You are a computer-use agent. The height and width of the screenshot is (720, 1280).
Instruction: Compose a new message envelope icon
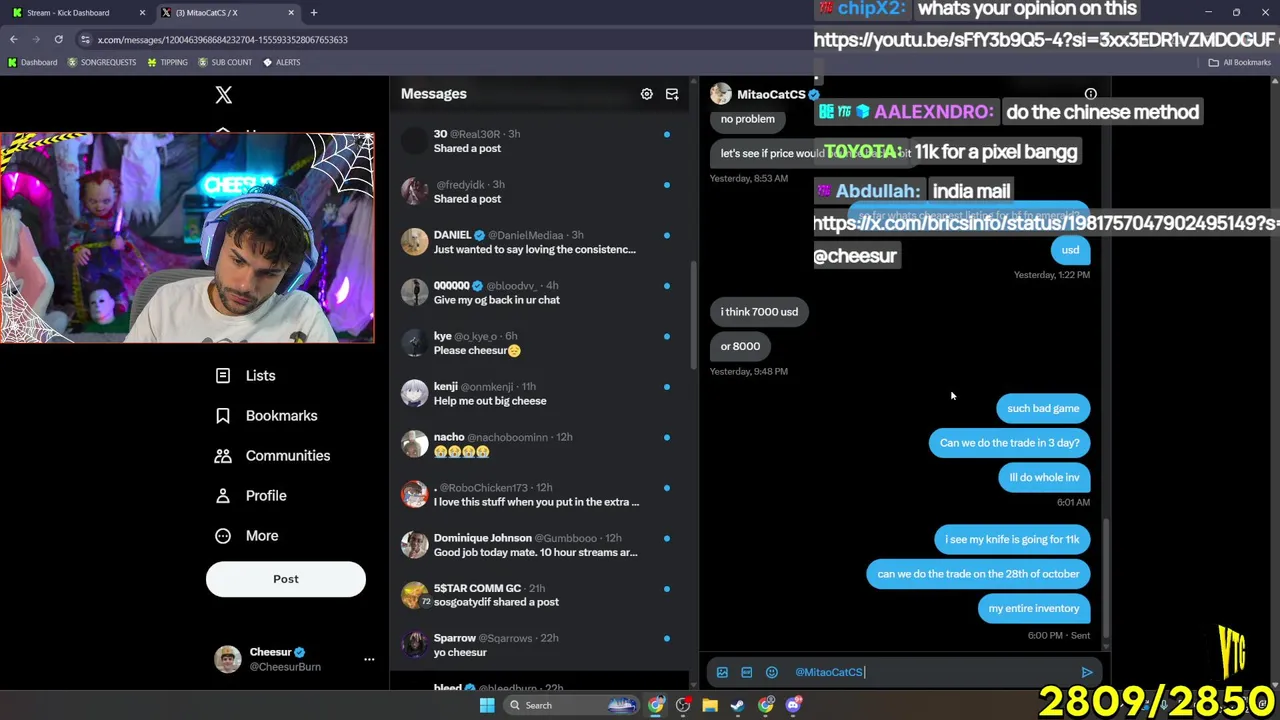coord(672,94)
